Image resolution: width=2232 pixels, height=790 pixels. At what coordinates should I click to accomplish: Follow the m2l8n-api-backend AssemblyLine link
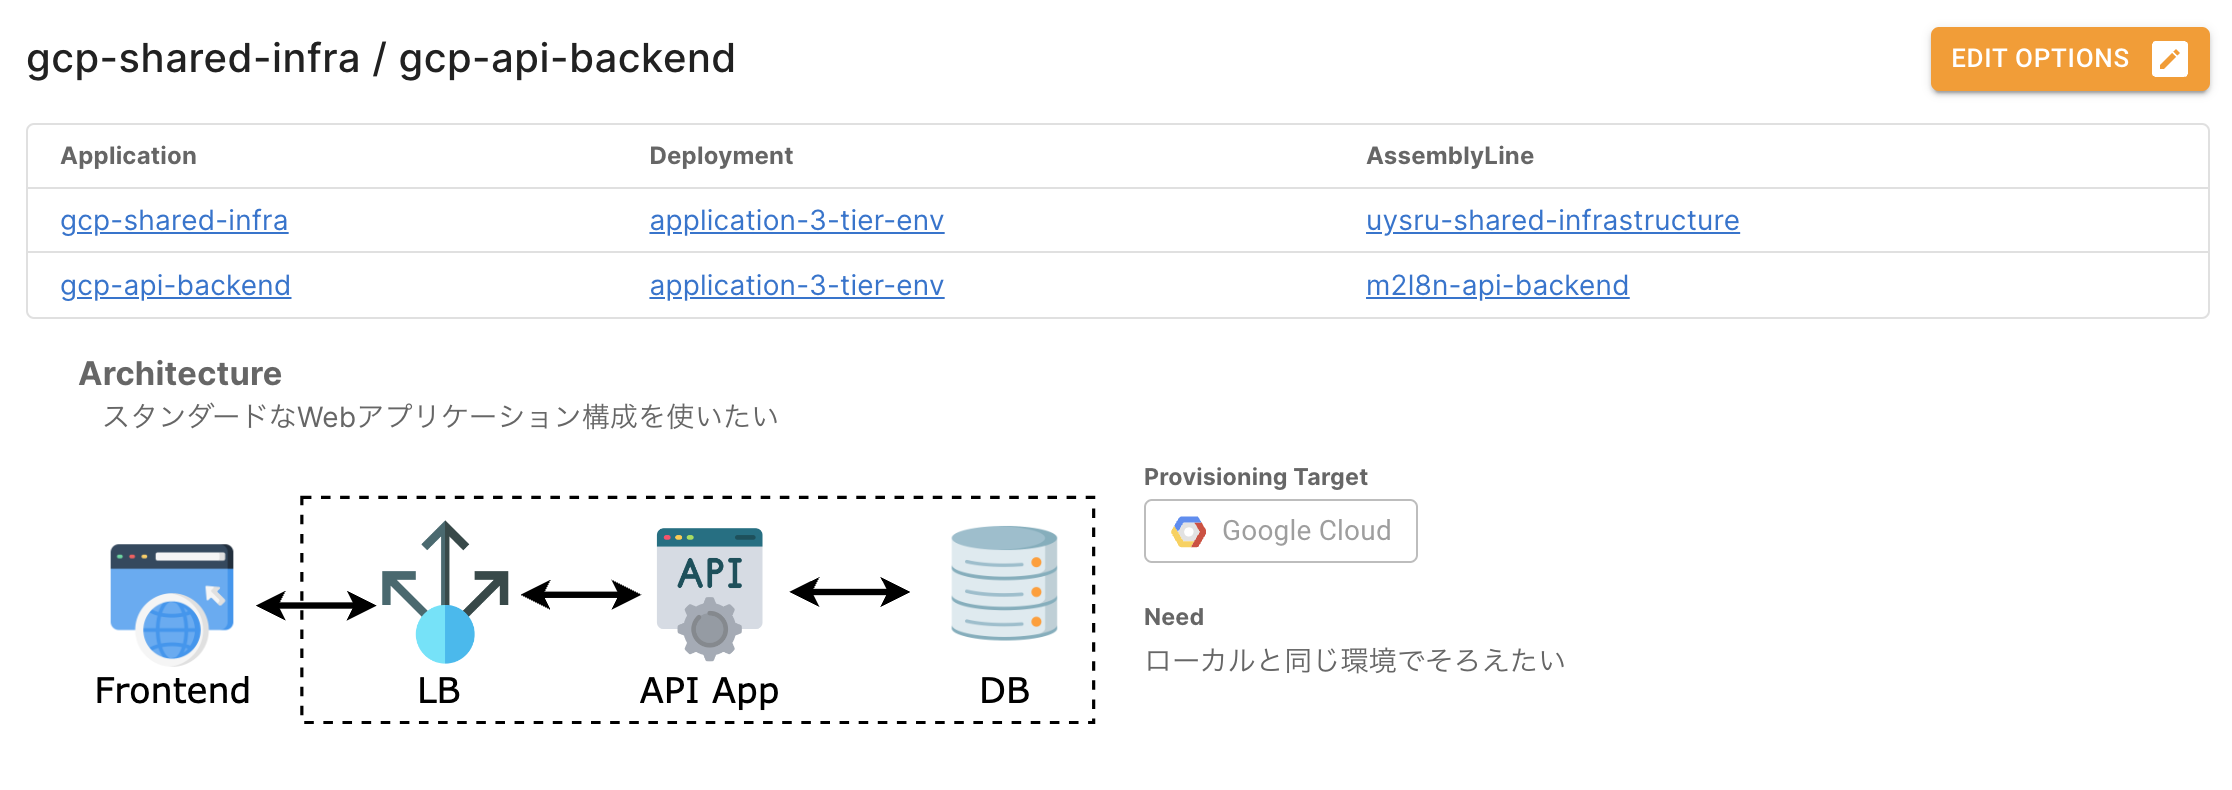[1497, 285]
